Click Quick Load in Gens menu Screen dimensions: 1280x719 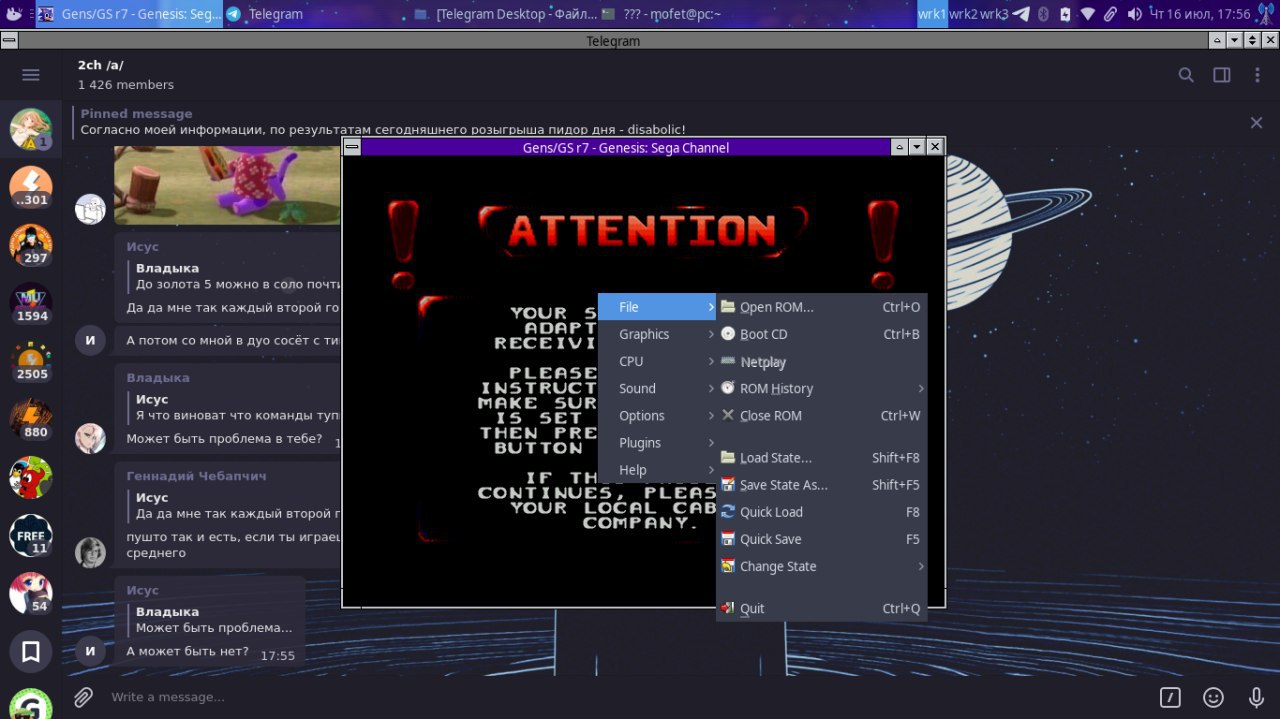[x=822, y=511]
